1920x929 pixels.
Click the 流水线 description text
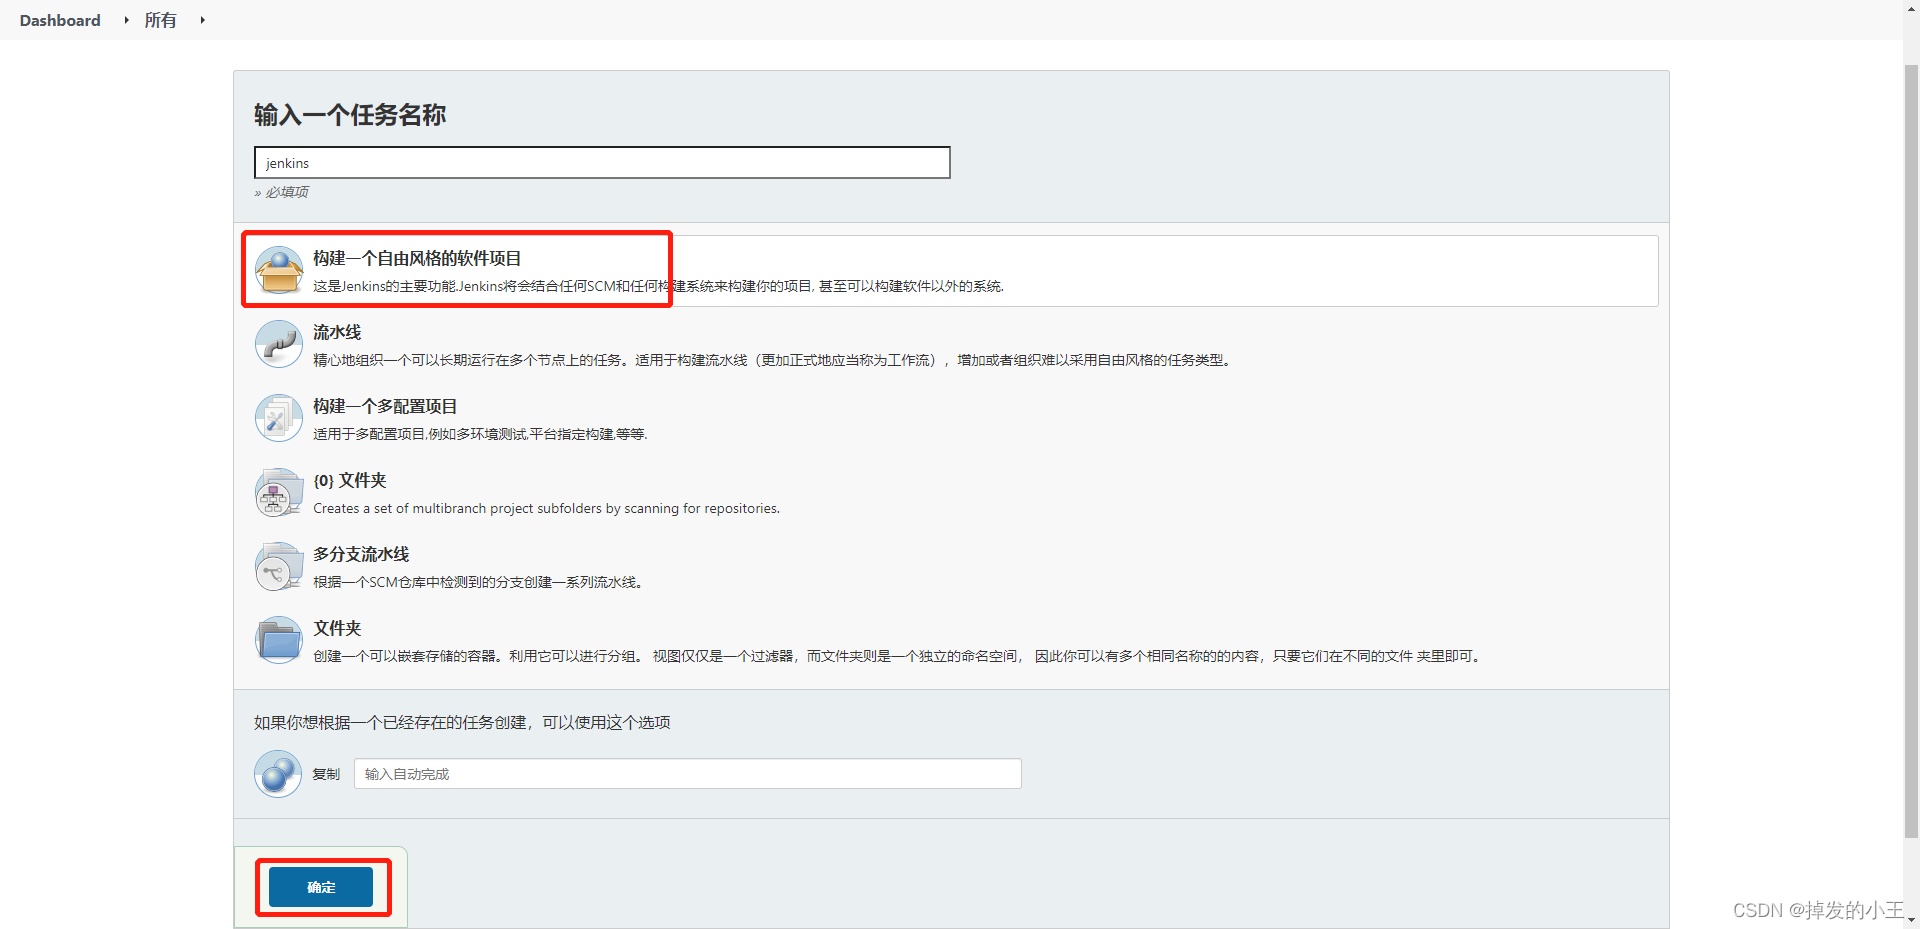click(774, 360)
